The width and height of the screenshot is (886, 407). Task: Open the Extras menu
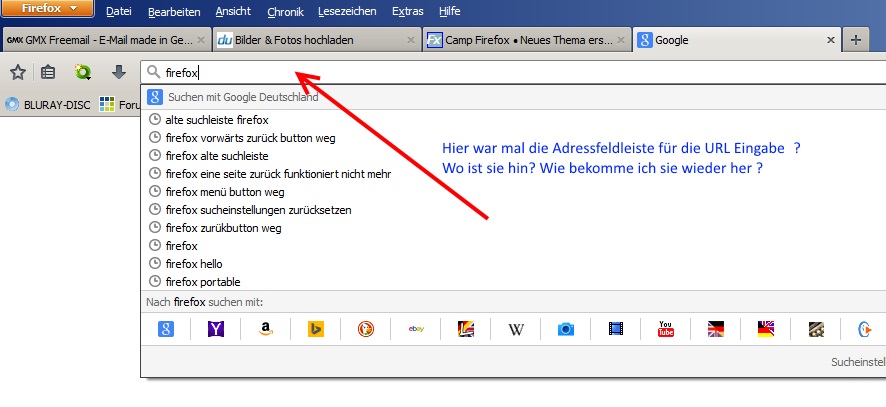407,11
